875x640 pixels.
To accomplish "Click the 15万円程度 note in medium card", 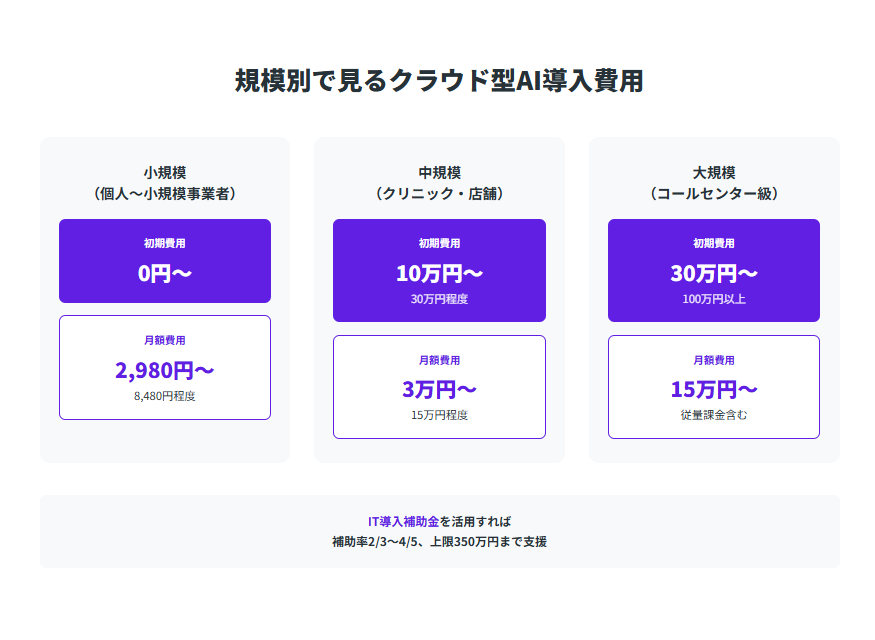I will point(439,415).
